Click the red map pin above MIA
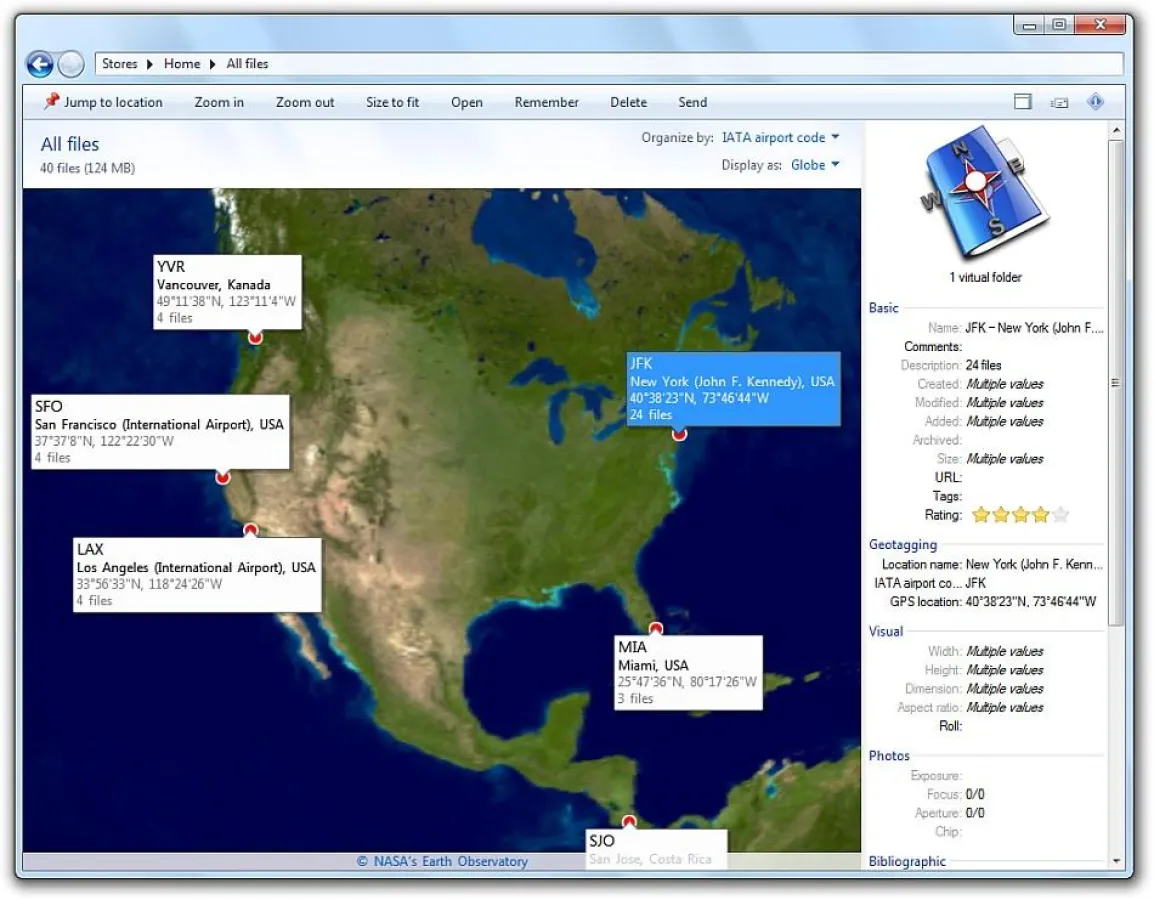Screen dimensions: 1154x900 point(656,628)
